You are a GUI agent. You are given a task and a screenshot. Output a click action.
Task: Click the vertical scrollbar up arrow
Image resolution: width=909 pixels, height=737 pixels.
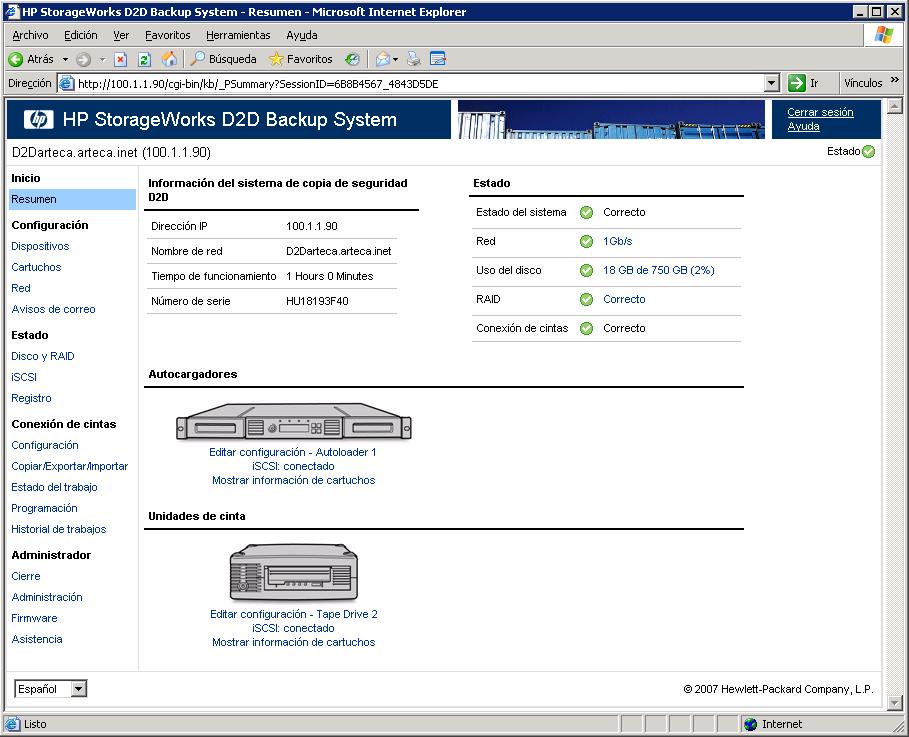pyautogui.click(x=895, y=106)
